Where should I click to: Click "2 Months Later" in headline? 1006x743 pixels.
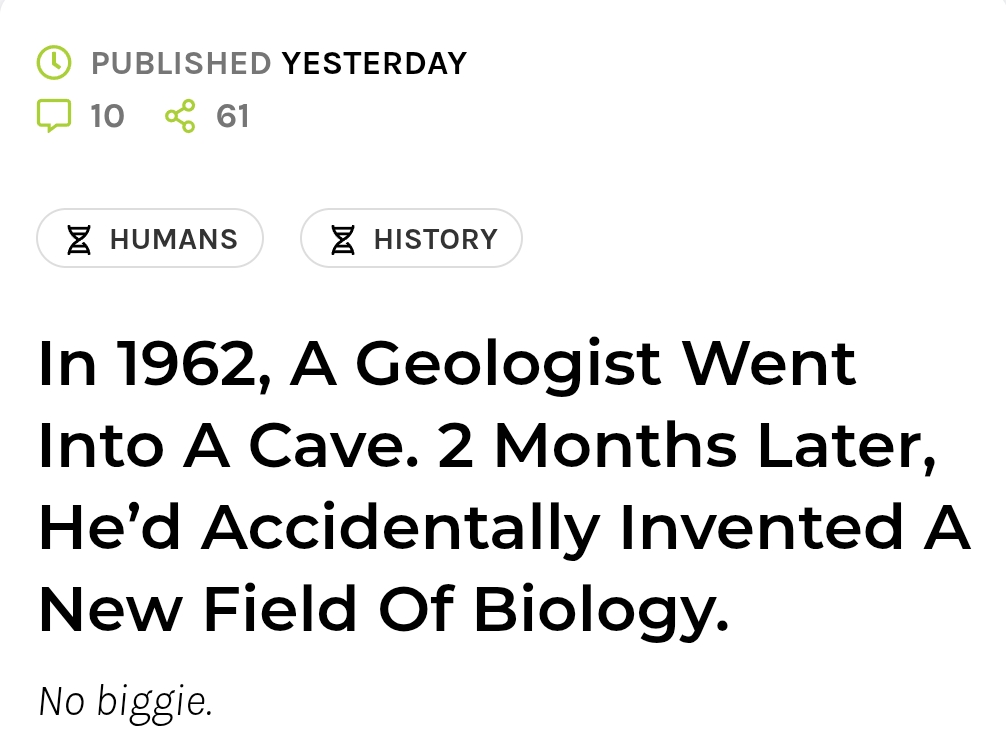pyautogui.click(x=687, y=446)
